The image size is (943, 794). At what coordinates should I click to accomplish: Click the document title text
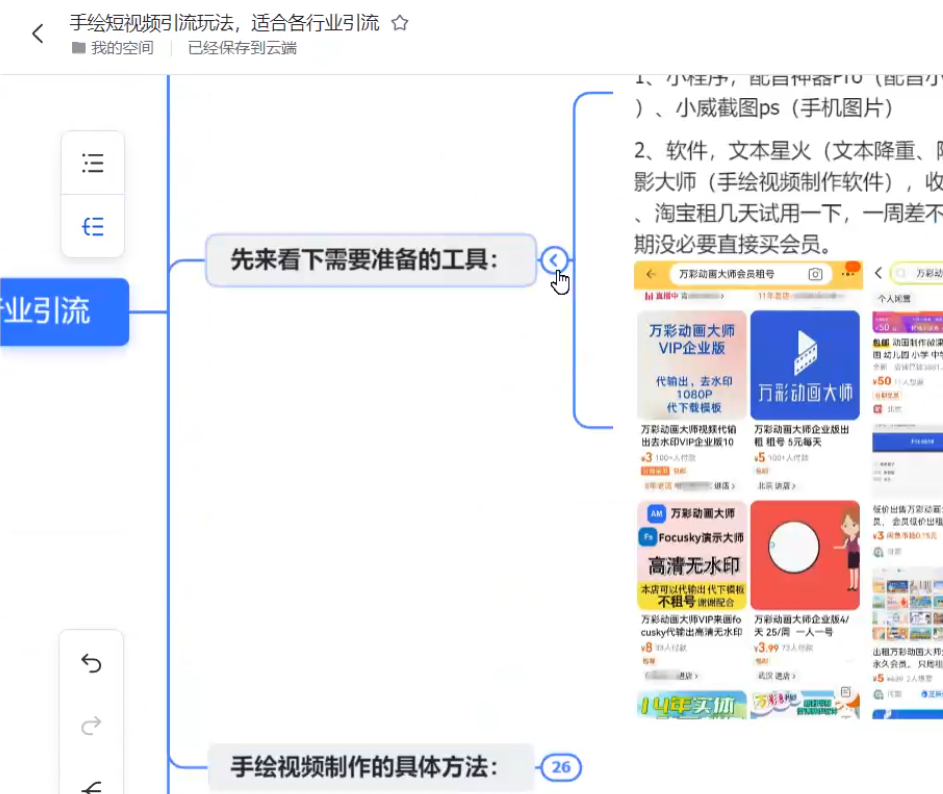point(225,23)
